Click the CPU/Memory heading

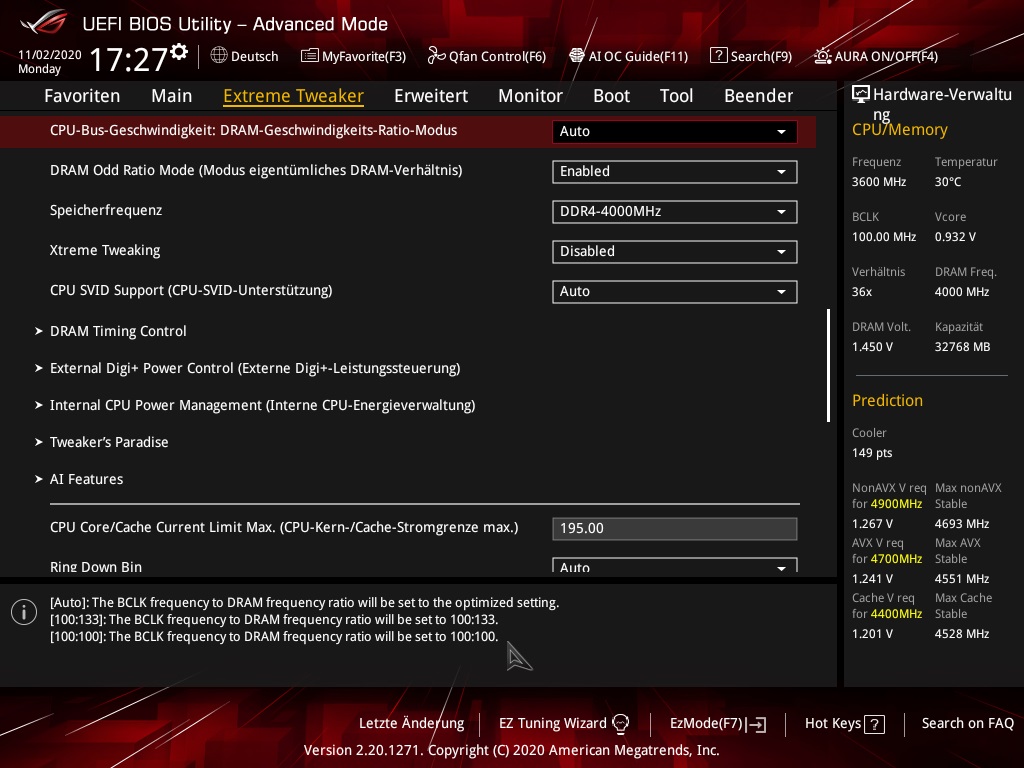899,129
